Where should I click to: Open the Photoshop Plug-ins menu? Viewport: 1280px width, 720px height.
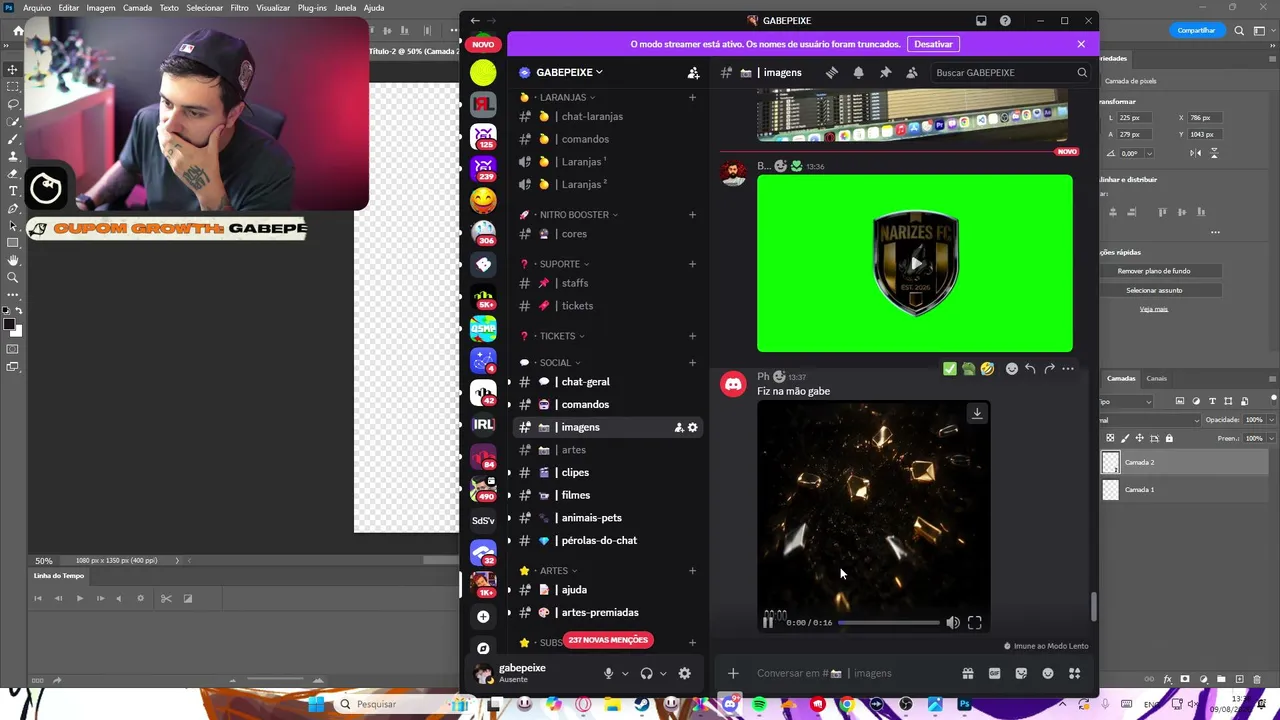(312, 7)
